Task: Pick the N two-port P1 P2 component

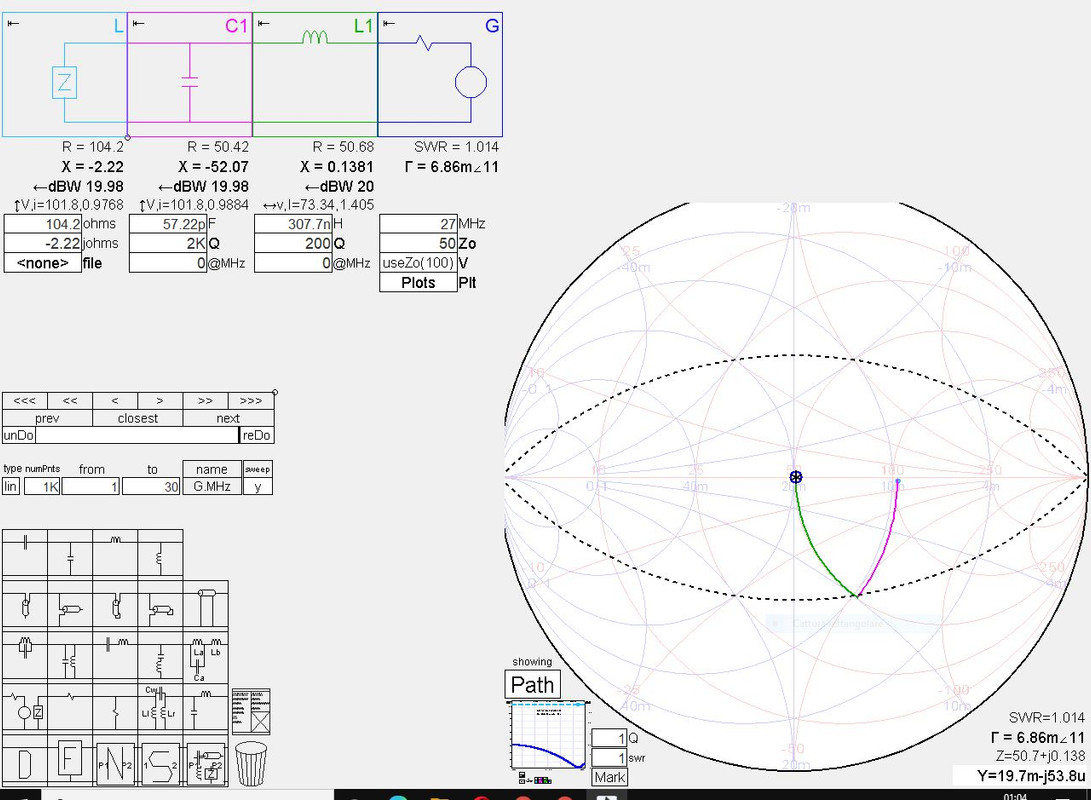Action: tap(116, 764)
